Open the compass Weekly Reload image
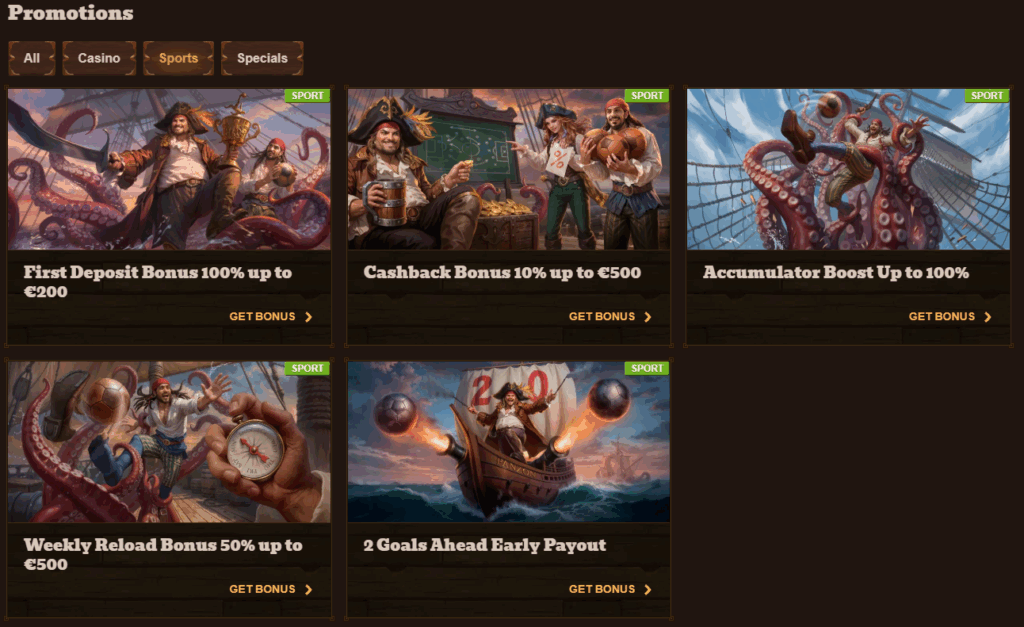This screenshot has width=1024, height=627. click(x=169, y=442)
